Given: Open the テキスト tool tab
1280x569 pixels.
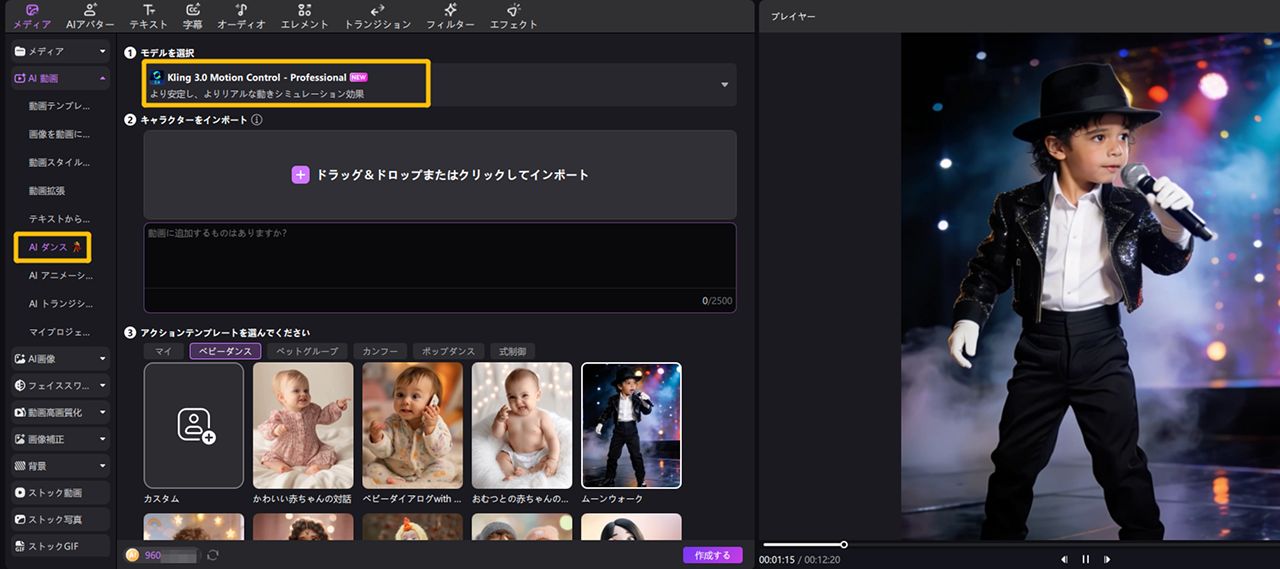Looking at the screenshot, I should (x=149, y=16).
